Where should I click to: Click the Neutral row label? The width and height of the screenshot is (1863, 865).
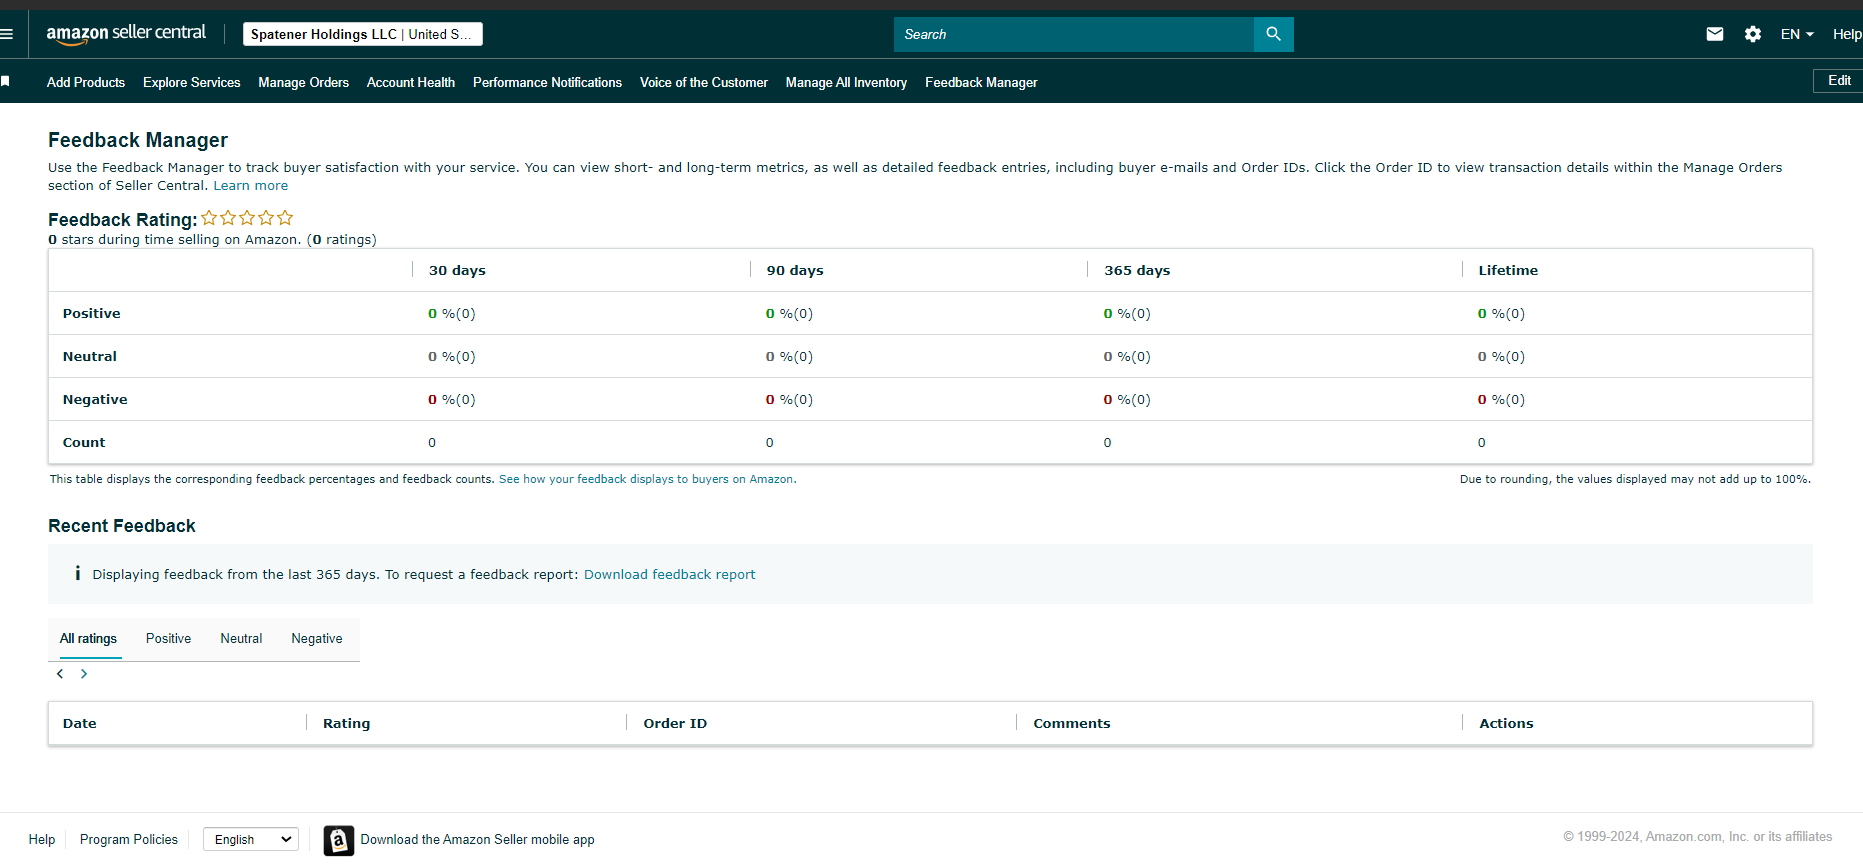point(90,356)
